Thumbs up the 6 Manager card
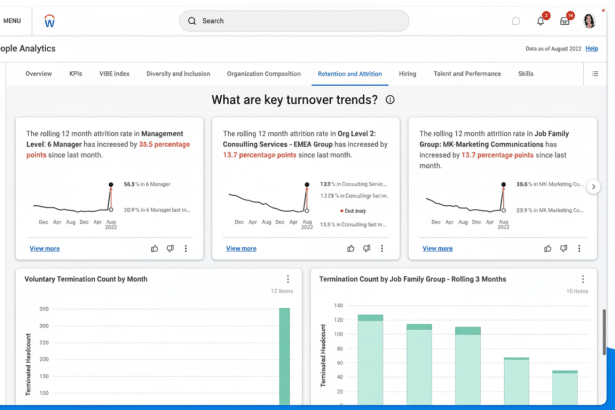Screen dimensions: 615x410 (155, 248)
